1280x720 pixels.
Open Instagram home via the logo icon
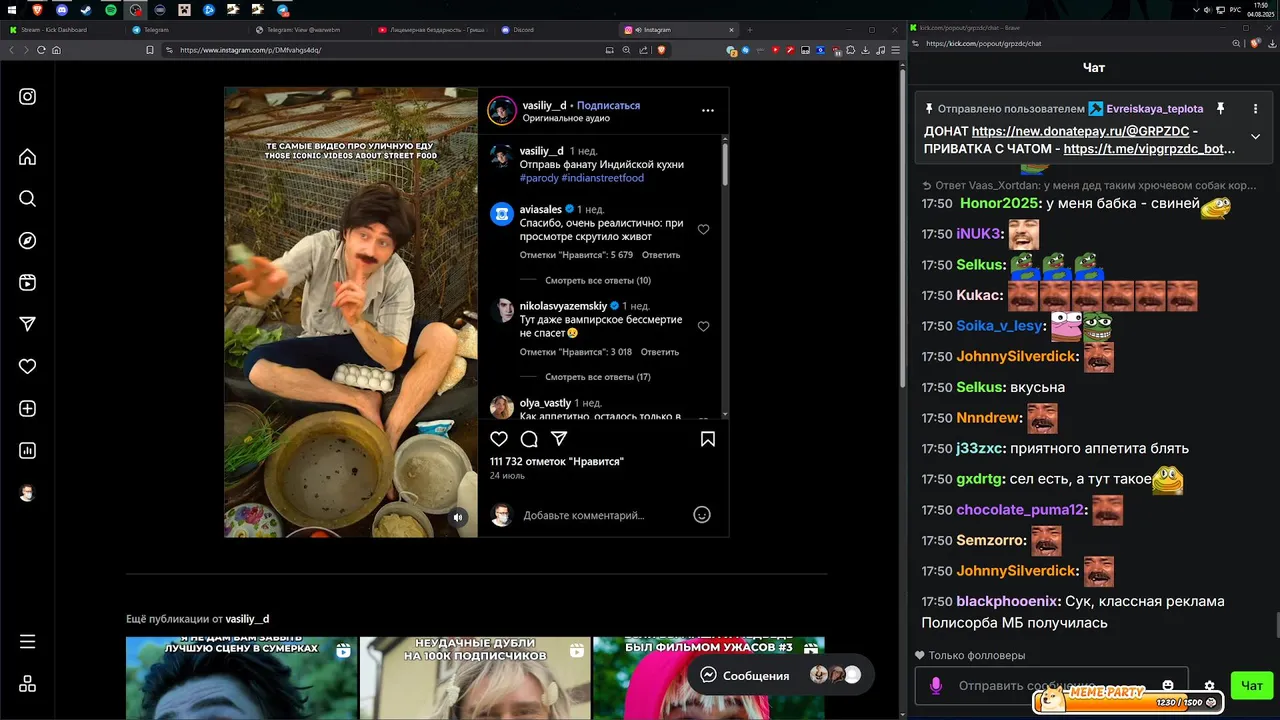(x=28, y=97)
